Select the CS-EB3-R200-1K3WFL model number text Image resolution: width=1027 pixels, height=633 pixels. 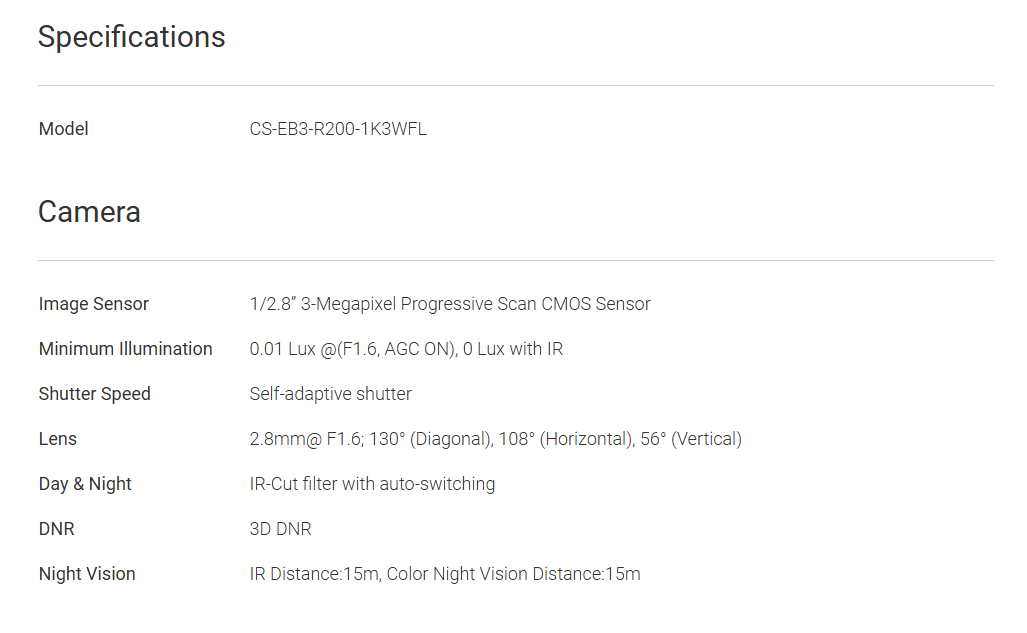click(337, 129)
